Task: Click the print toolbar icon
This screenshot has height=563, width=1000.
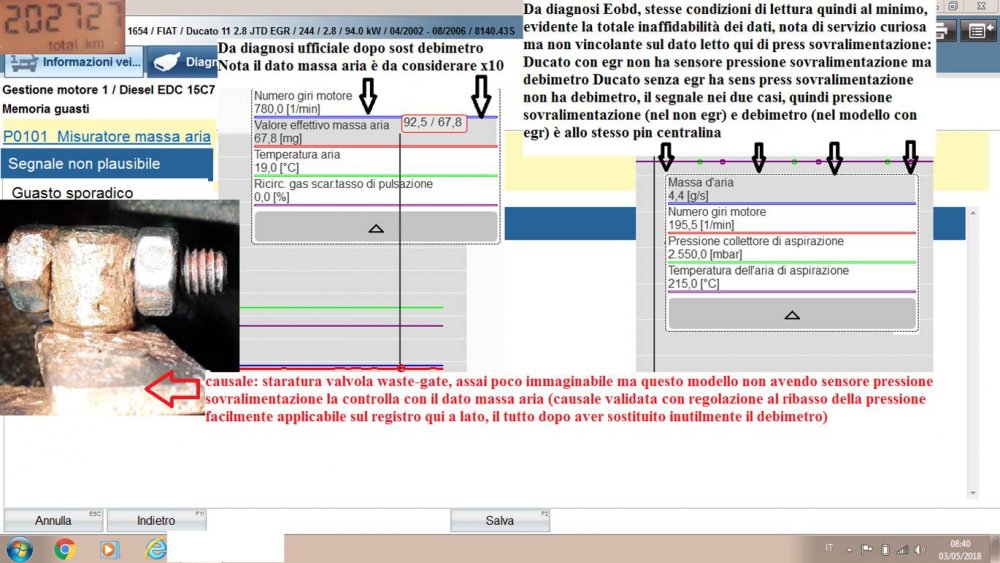Action: click(x=945, y=31)
